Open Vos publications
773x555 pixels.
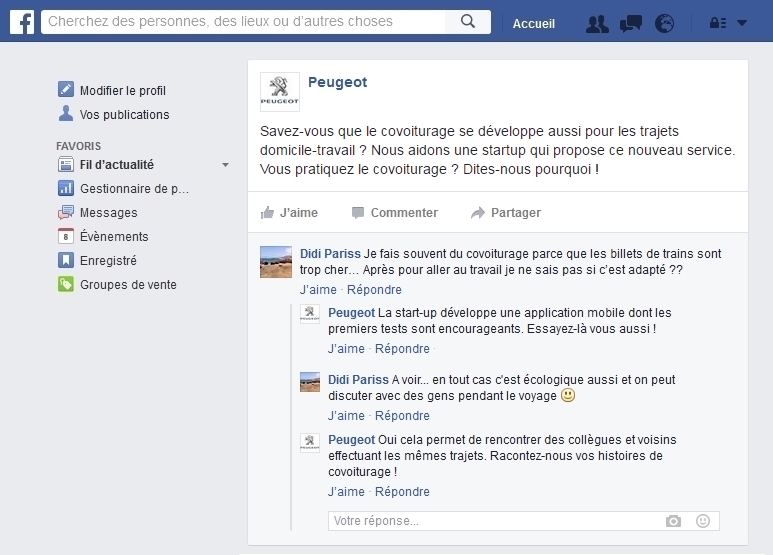[x=124, y=114]
